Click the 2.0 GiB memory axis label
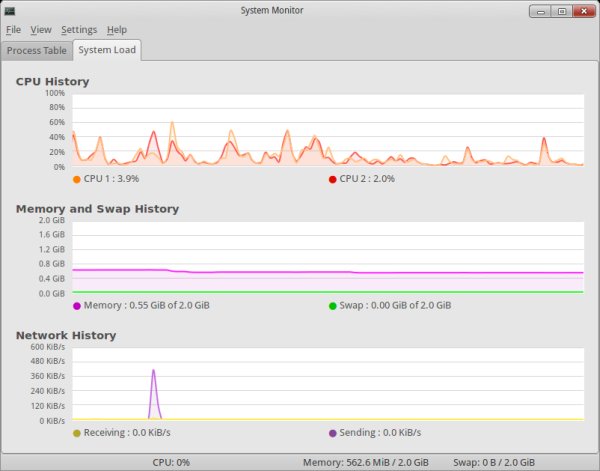Image resolution: width=600 pixels, height=471 pixels. coord(52,220)
